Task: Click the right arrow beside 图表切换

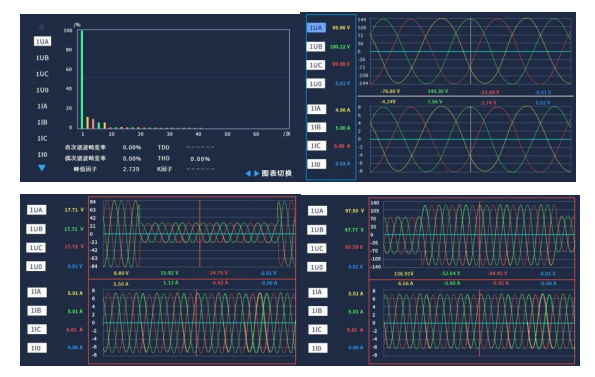Action: (257, 173)
